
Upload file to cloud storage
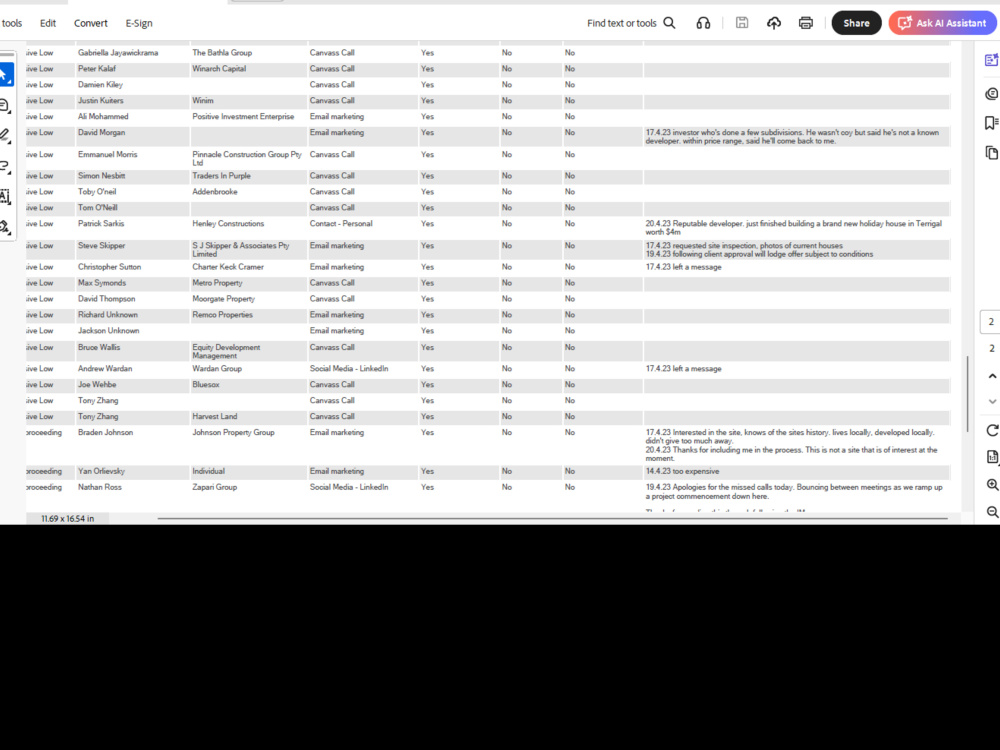(774, 23)
